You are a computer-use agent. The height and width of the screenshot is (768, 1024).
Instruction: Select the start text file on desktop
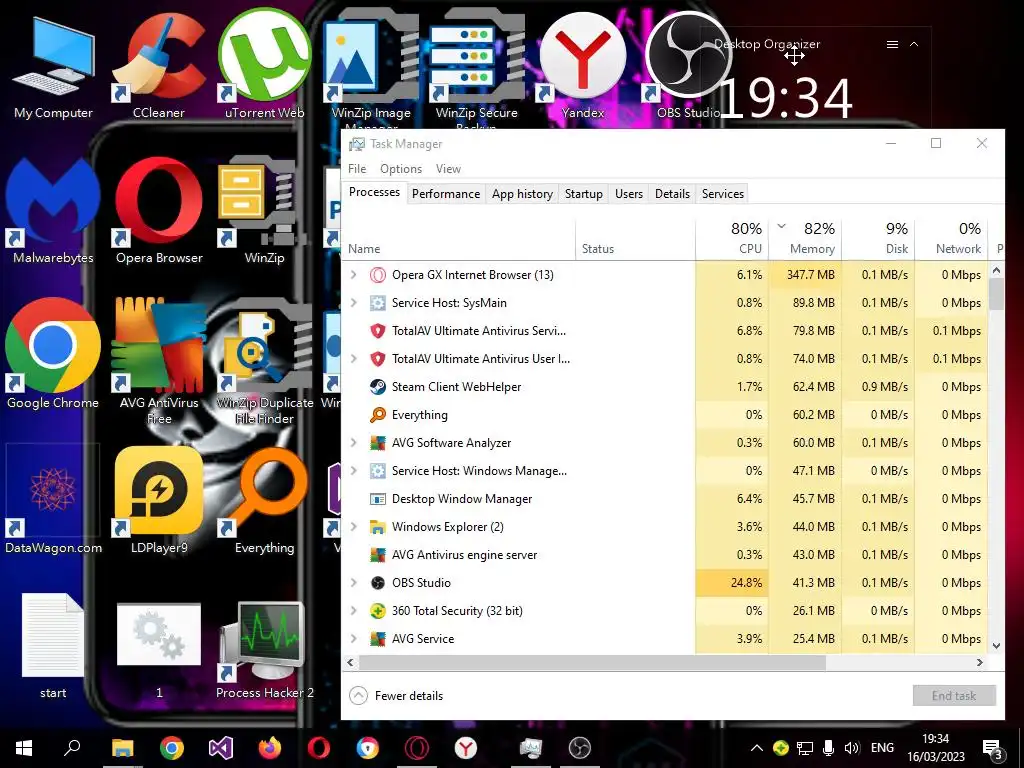(x=53, y=645)
